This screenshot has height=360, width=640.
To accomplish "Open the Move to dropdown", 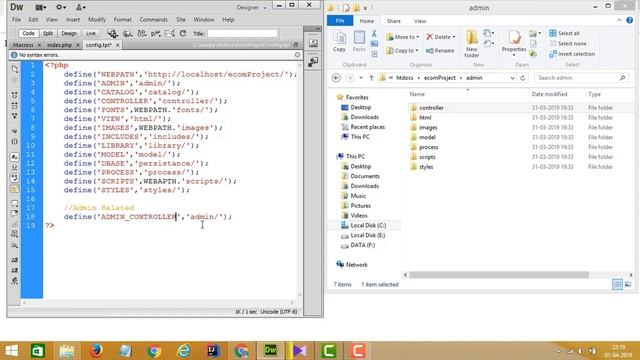I will pos(402,37).
